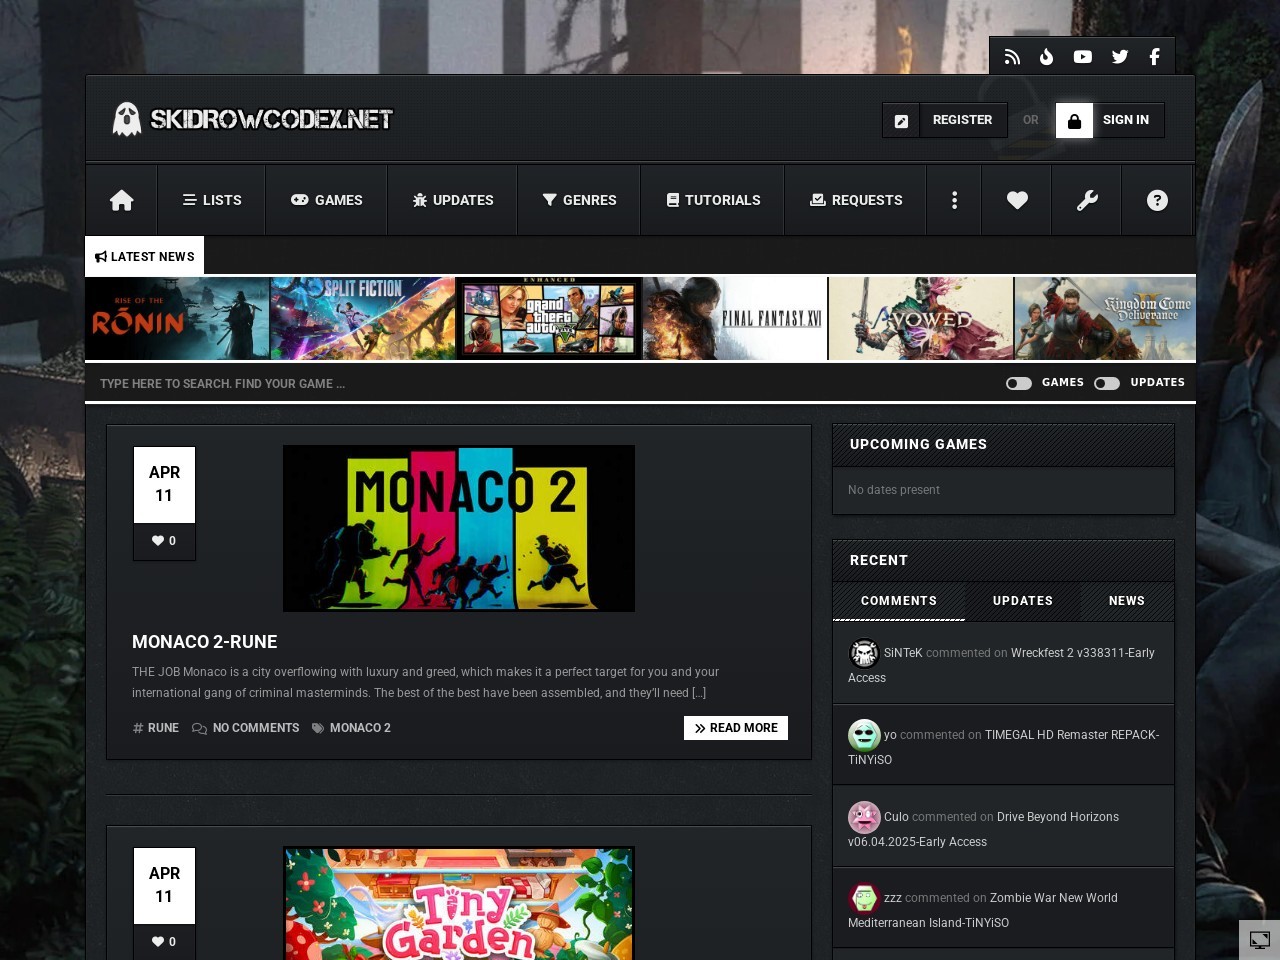Viewport: 1280px width, 960px height.
Task: Open the Split Fiction banner
Action: pos(363,319)
